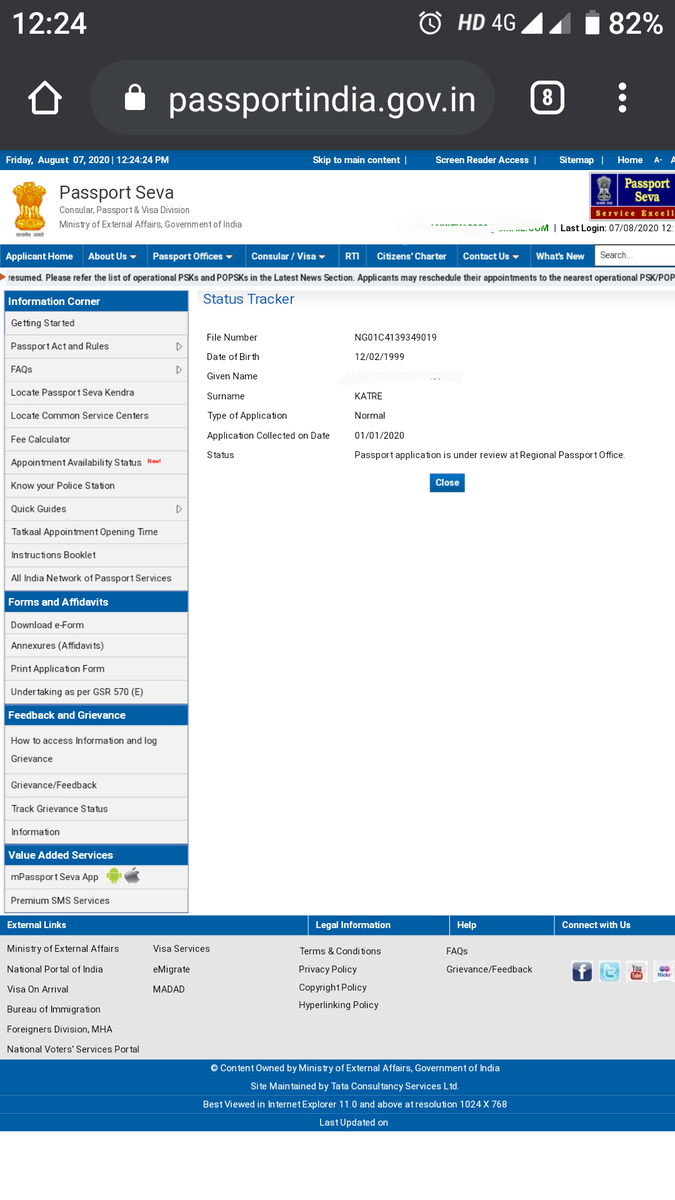
Task: Open the MADAD footer link
Action: (x=169, y=989)
